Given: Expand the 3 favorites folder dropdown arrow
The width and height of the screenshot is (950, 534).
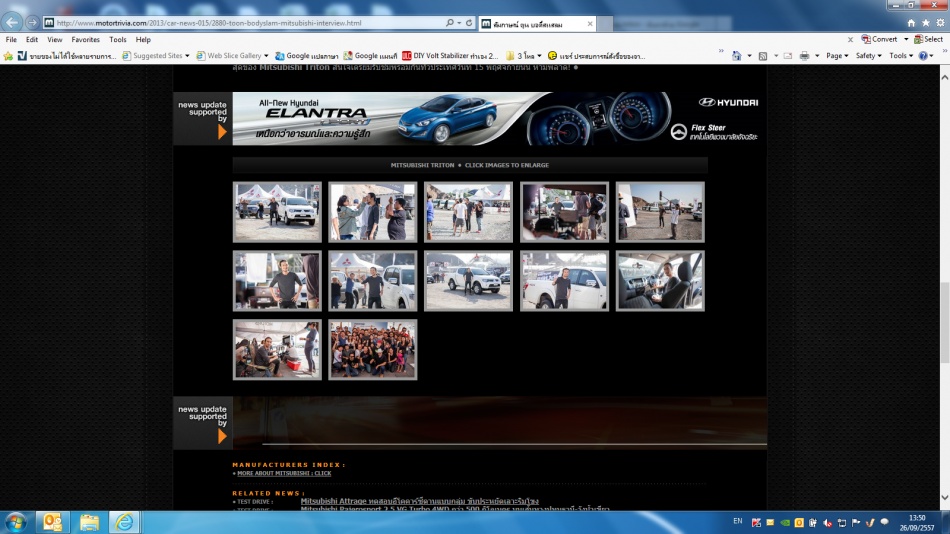Looking at the screenshot, I should coord(539,56).
